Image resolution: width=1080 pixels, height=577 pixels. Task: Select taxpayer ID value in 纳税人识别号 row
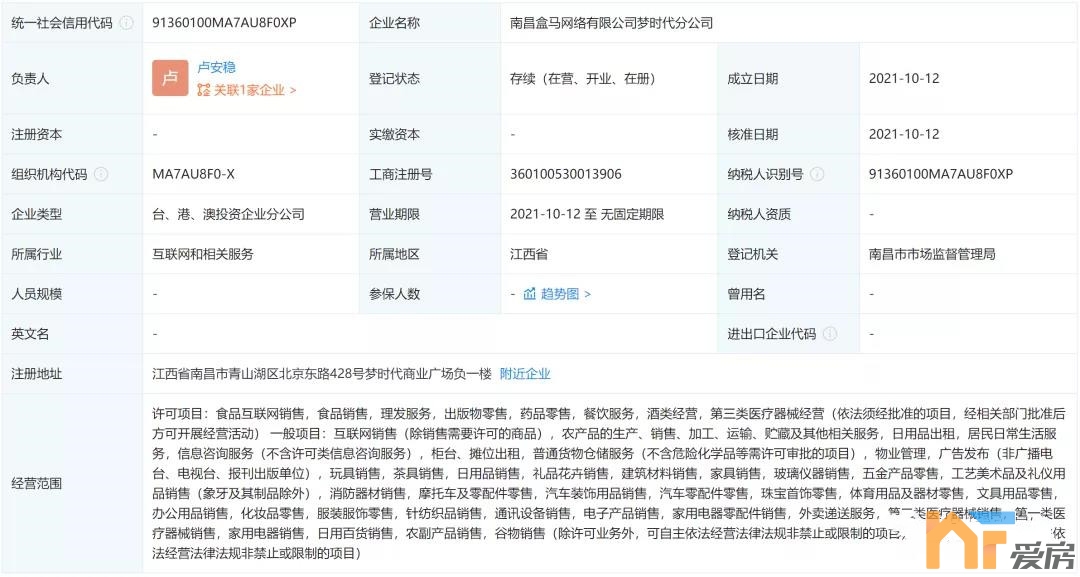[x=941, y=174]
